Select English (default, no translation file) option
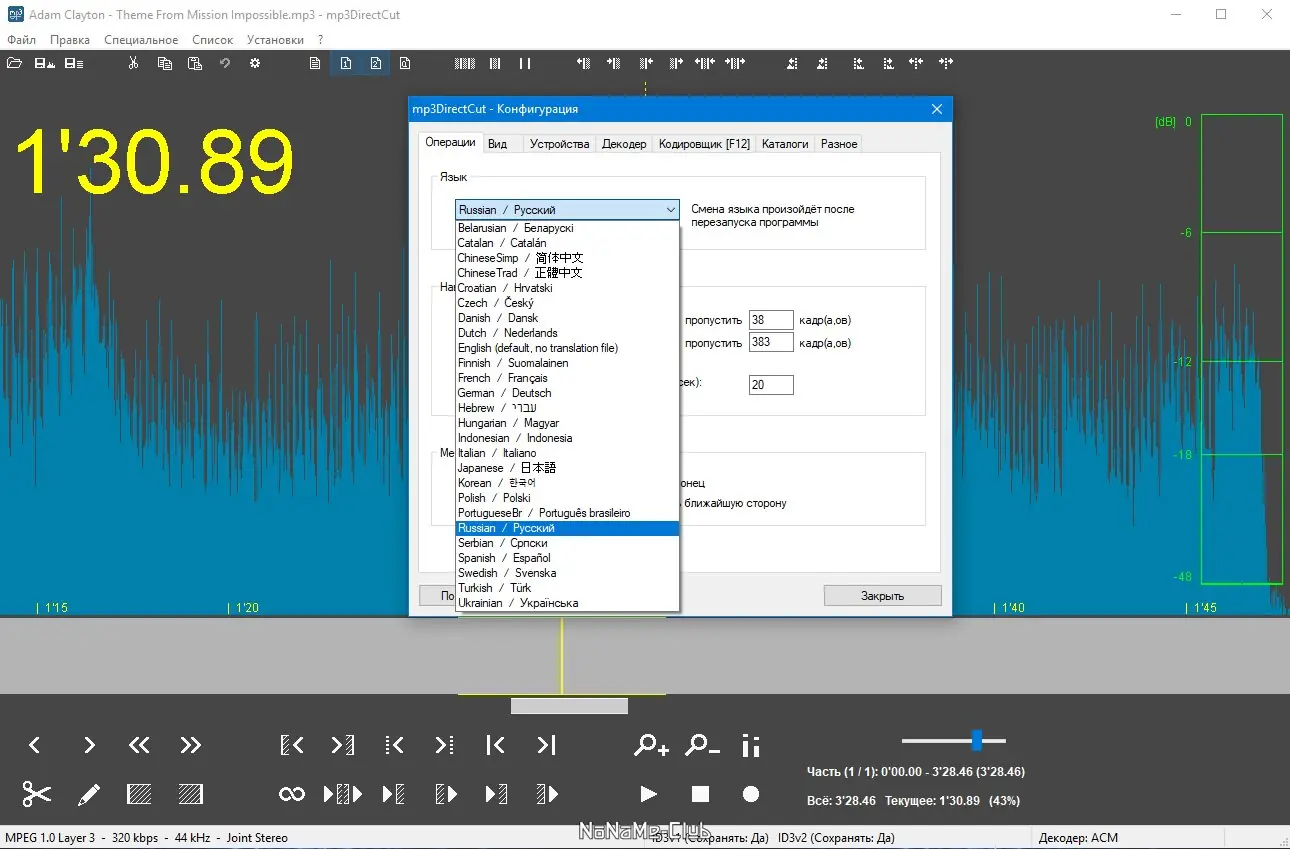1290x849 pixels. click(538, 348)
